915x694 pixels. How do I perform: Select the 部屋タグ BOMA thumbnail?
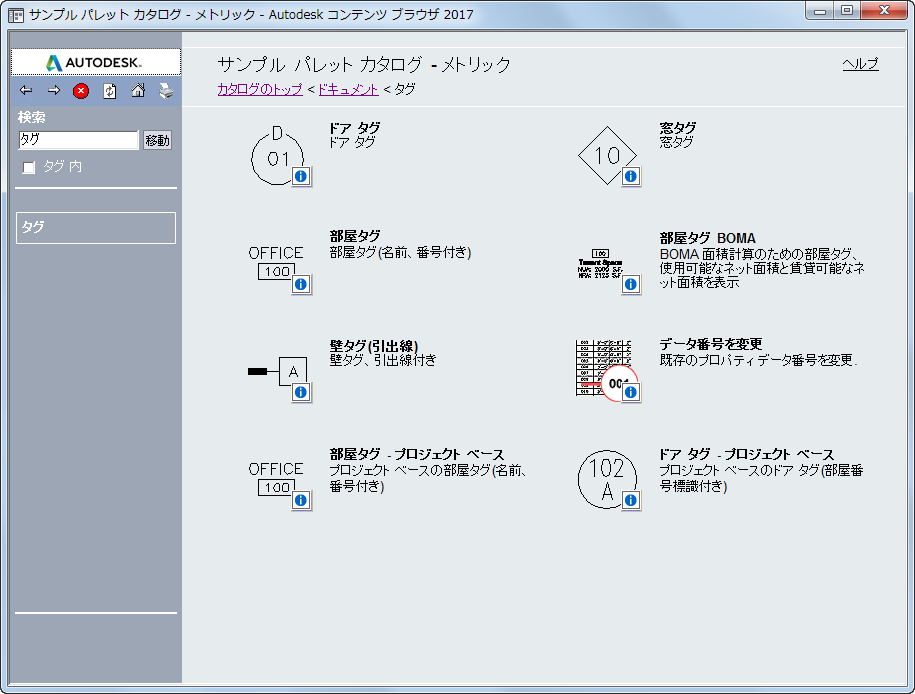[x=601, y=264]
